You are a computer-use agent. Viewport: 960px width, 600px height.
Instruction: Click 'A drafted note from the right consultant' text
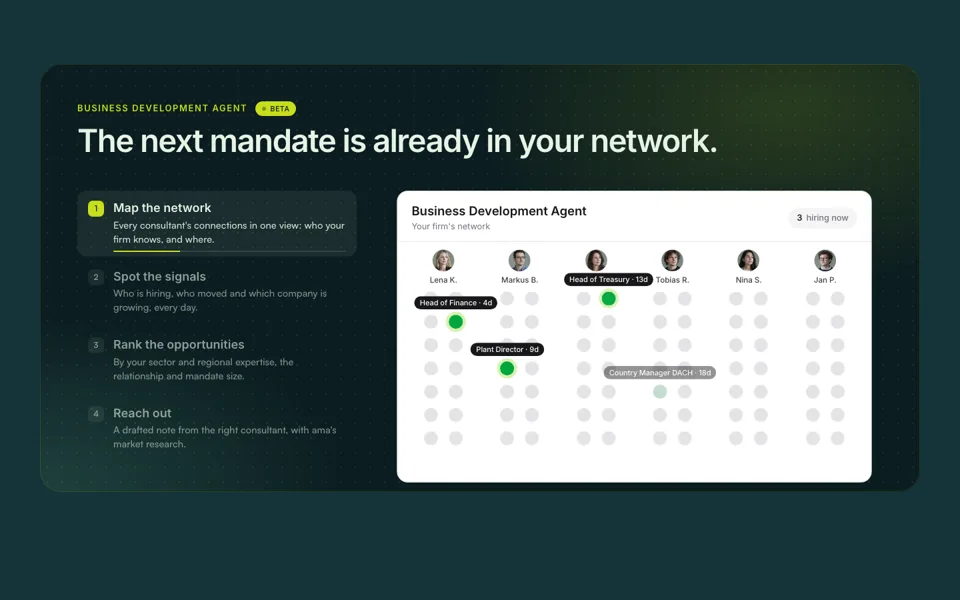225,437
